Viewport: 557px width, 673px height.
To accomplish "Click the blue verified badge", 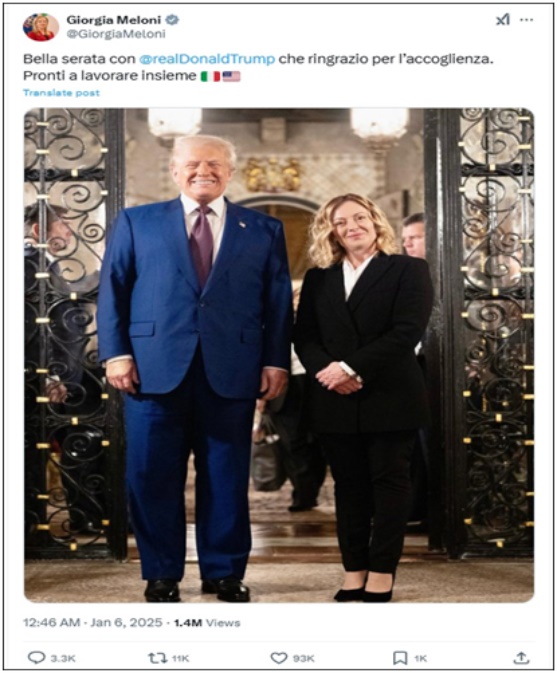I will pyautogui.click(x=173, y=20).
